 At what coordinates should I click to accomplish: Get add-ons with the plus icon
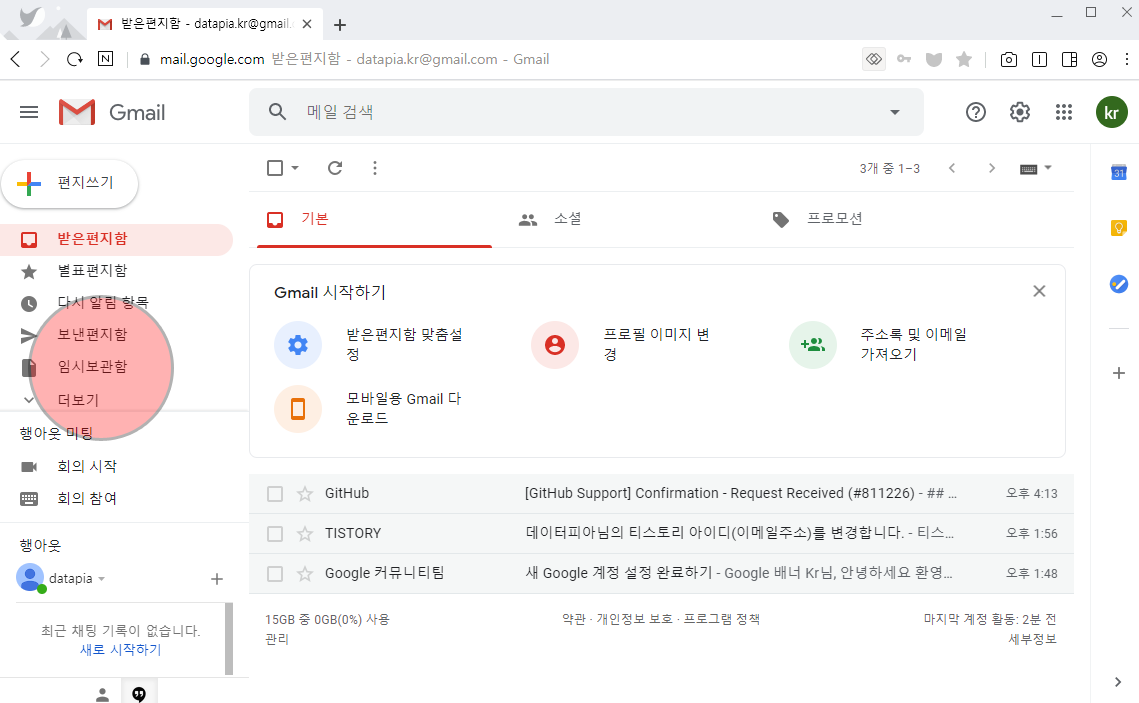(1119, 373)
